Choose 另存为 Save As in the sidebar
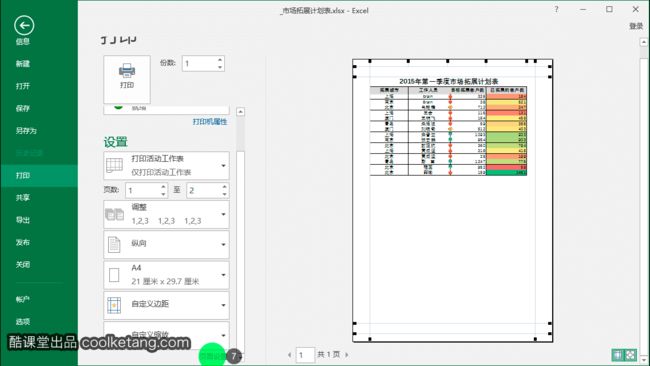 tap(26, 131)
